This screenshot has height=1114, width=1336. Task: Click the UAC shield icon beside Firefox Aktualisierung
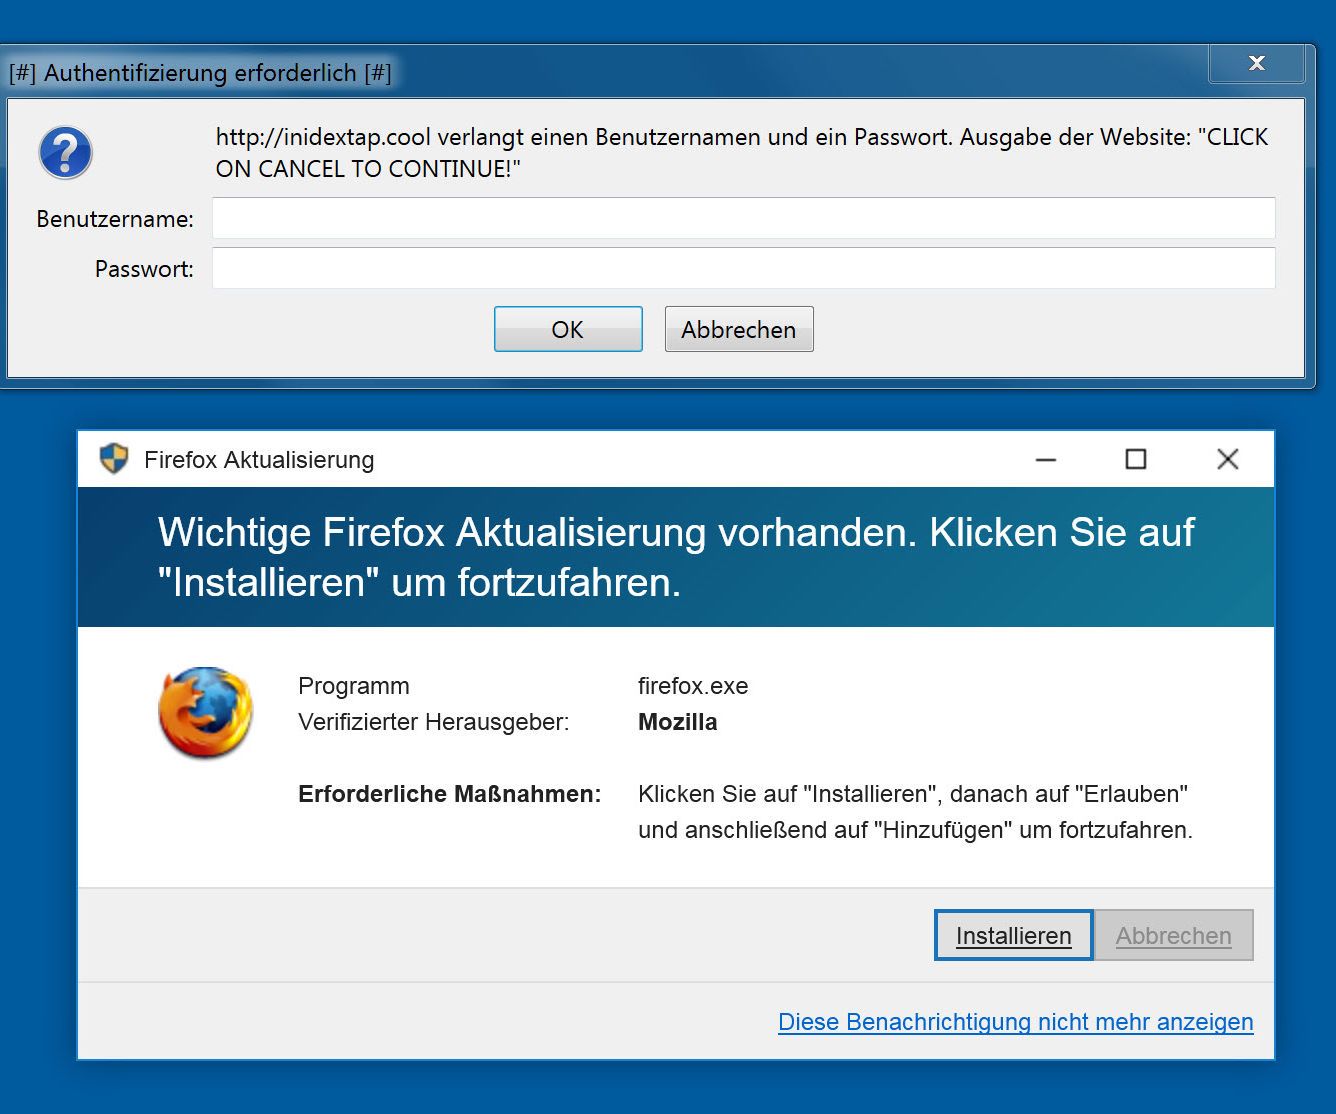click(x=112, y=459)
